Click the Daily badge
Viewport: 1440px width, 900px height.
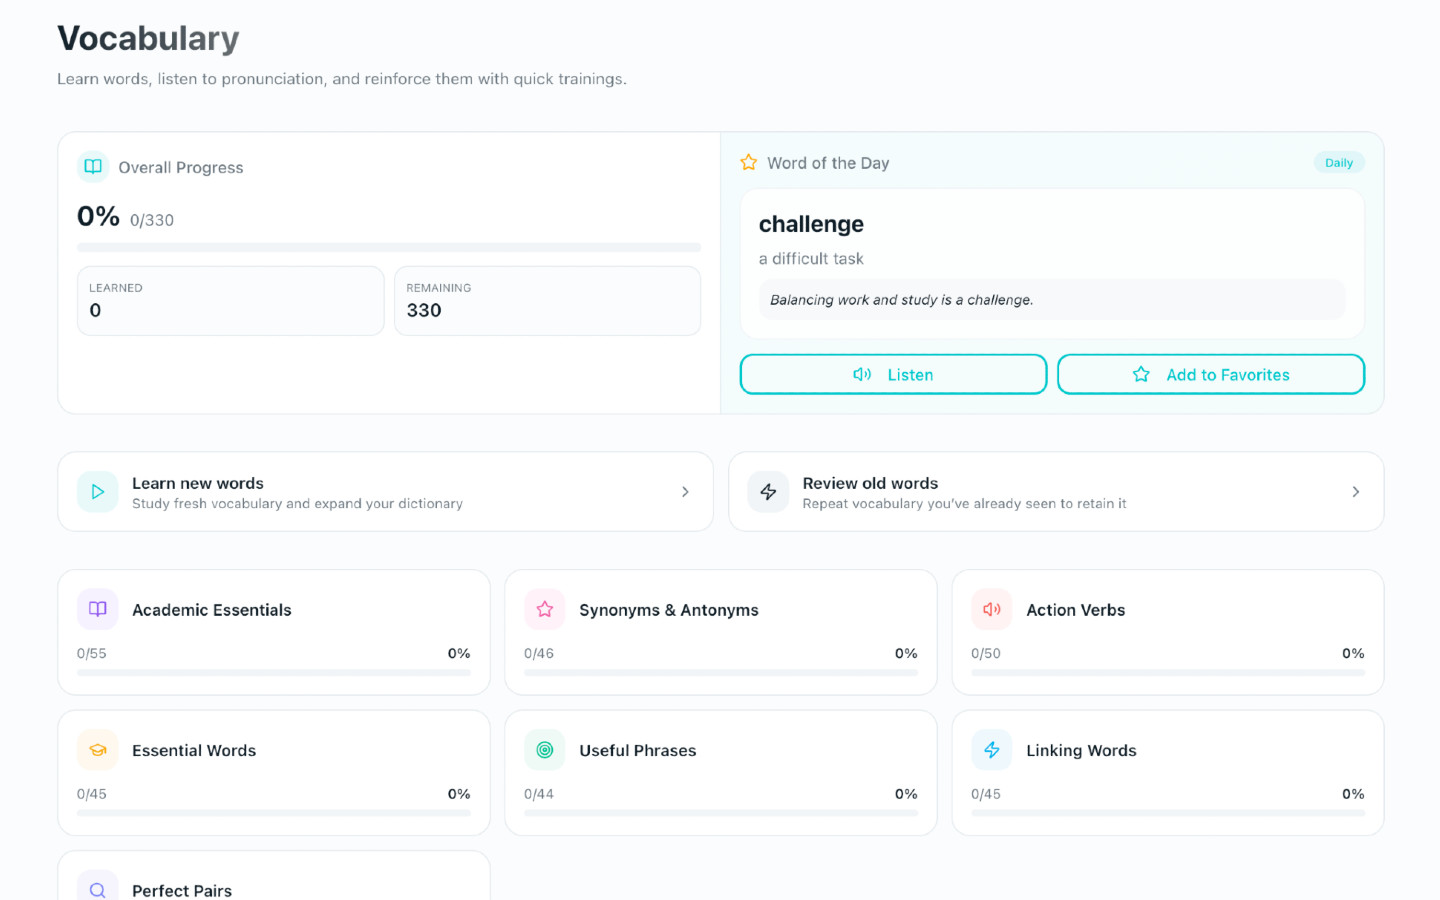1339,163
